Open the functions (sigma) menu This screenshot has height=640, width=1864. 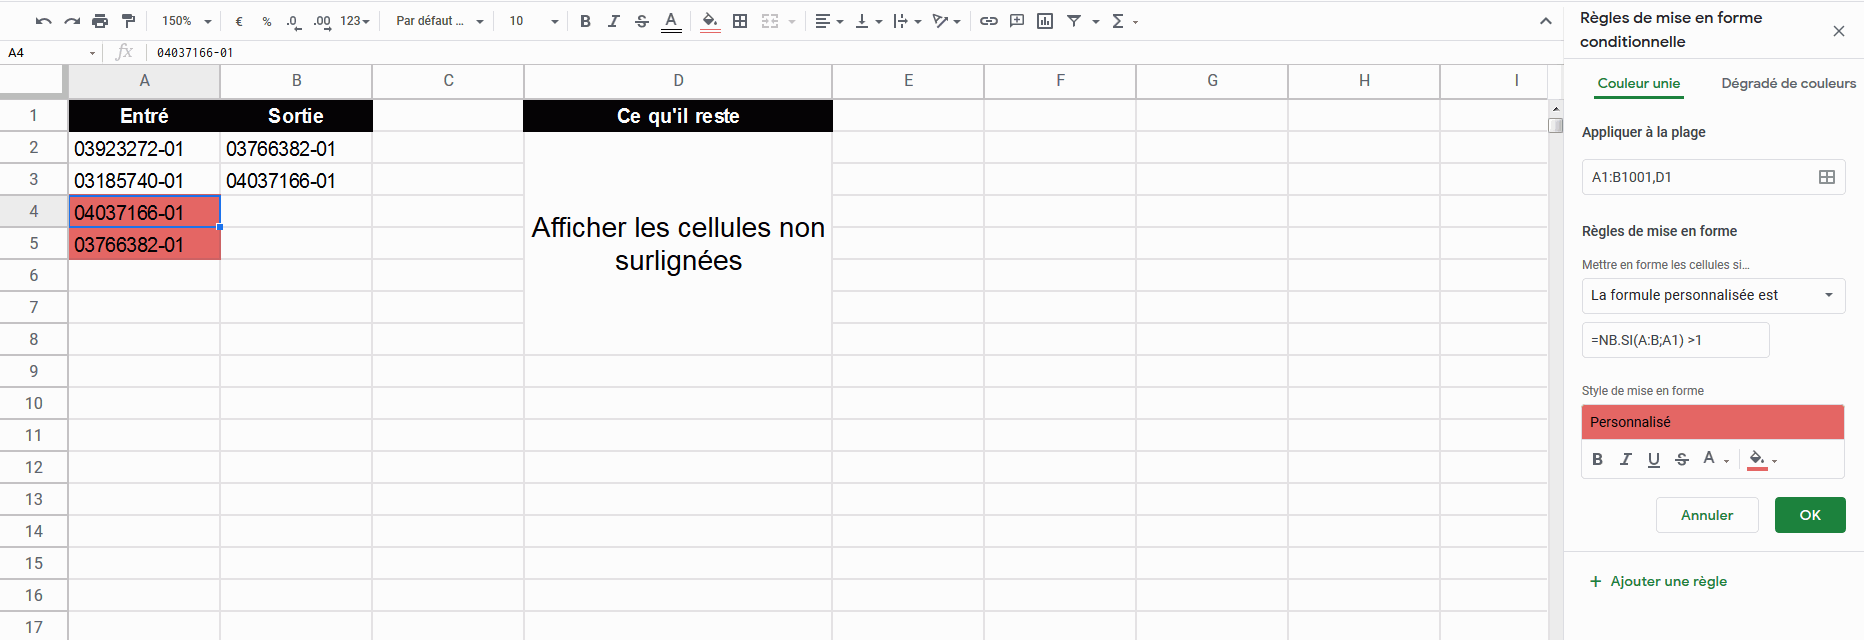(x=1124, y=21)
